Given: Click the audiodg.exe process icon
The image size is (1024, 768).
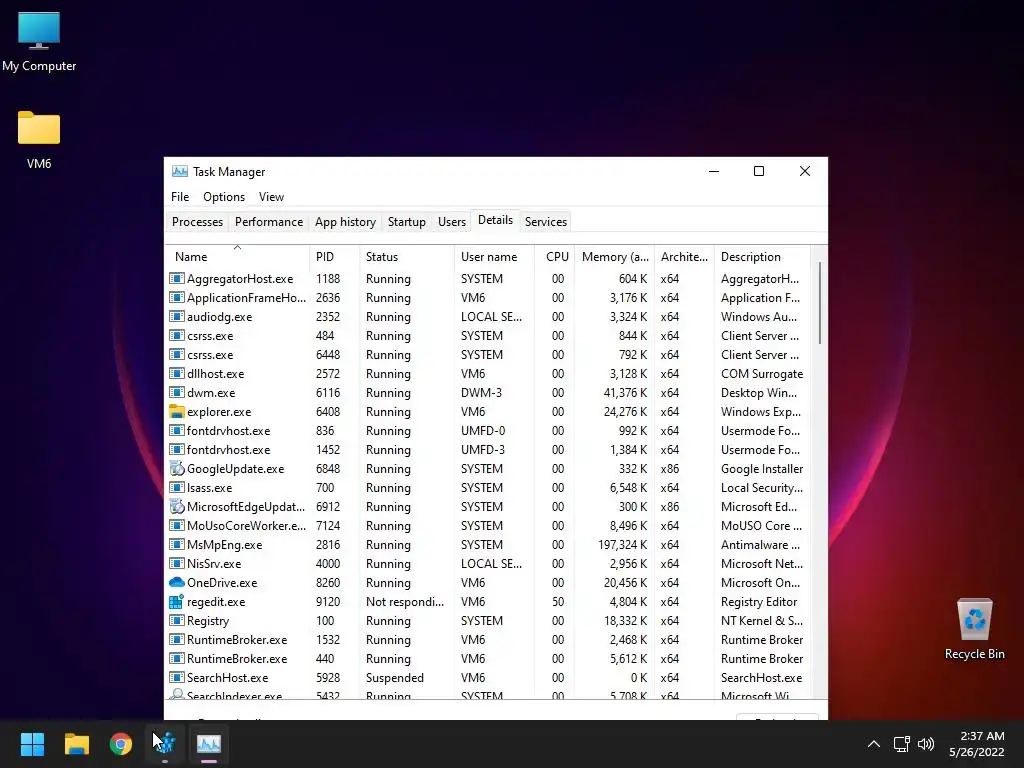Looking at the screenshot, I should (x=176, y=316).
